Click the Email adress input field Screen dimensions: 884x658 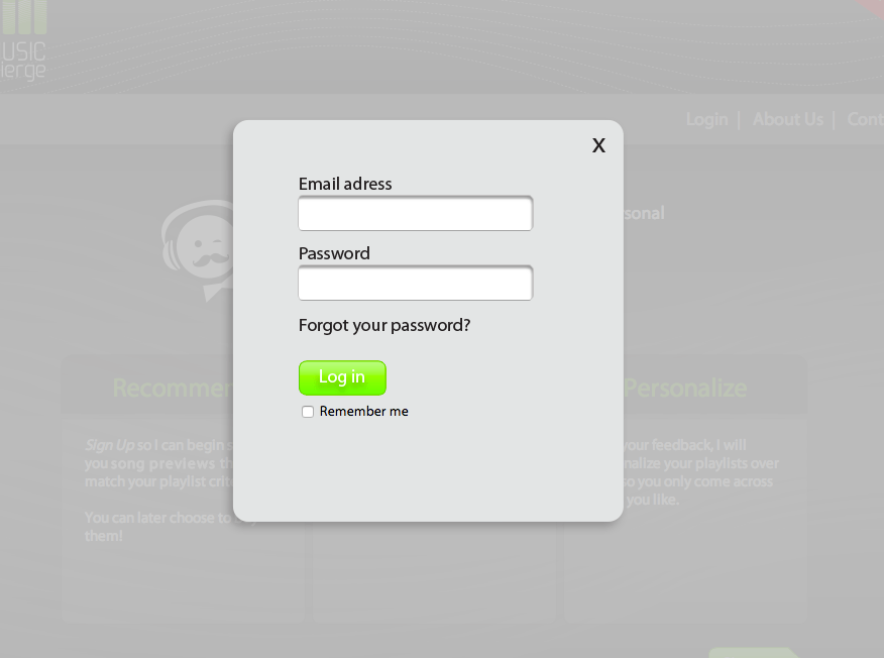pyautogui.click(x=416, y=213)
